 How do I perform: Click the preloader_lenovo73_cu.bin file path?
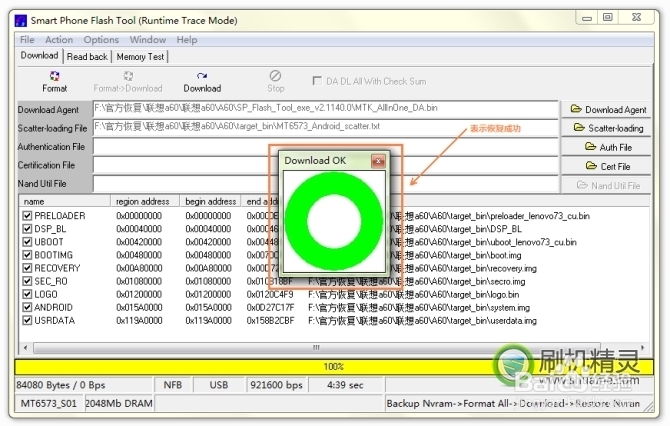pos(490,216)
